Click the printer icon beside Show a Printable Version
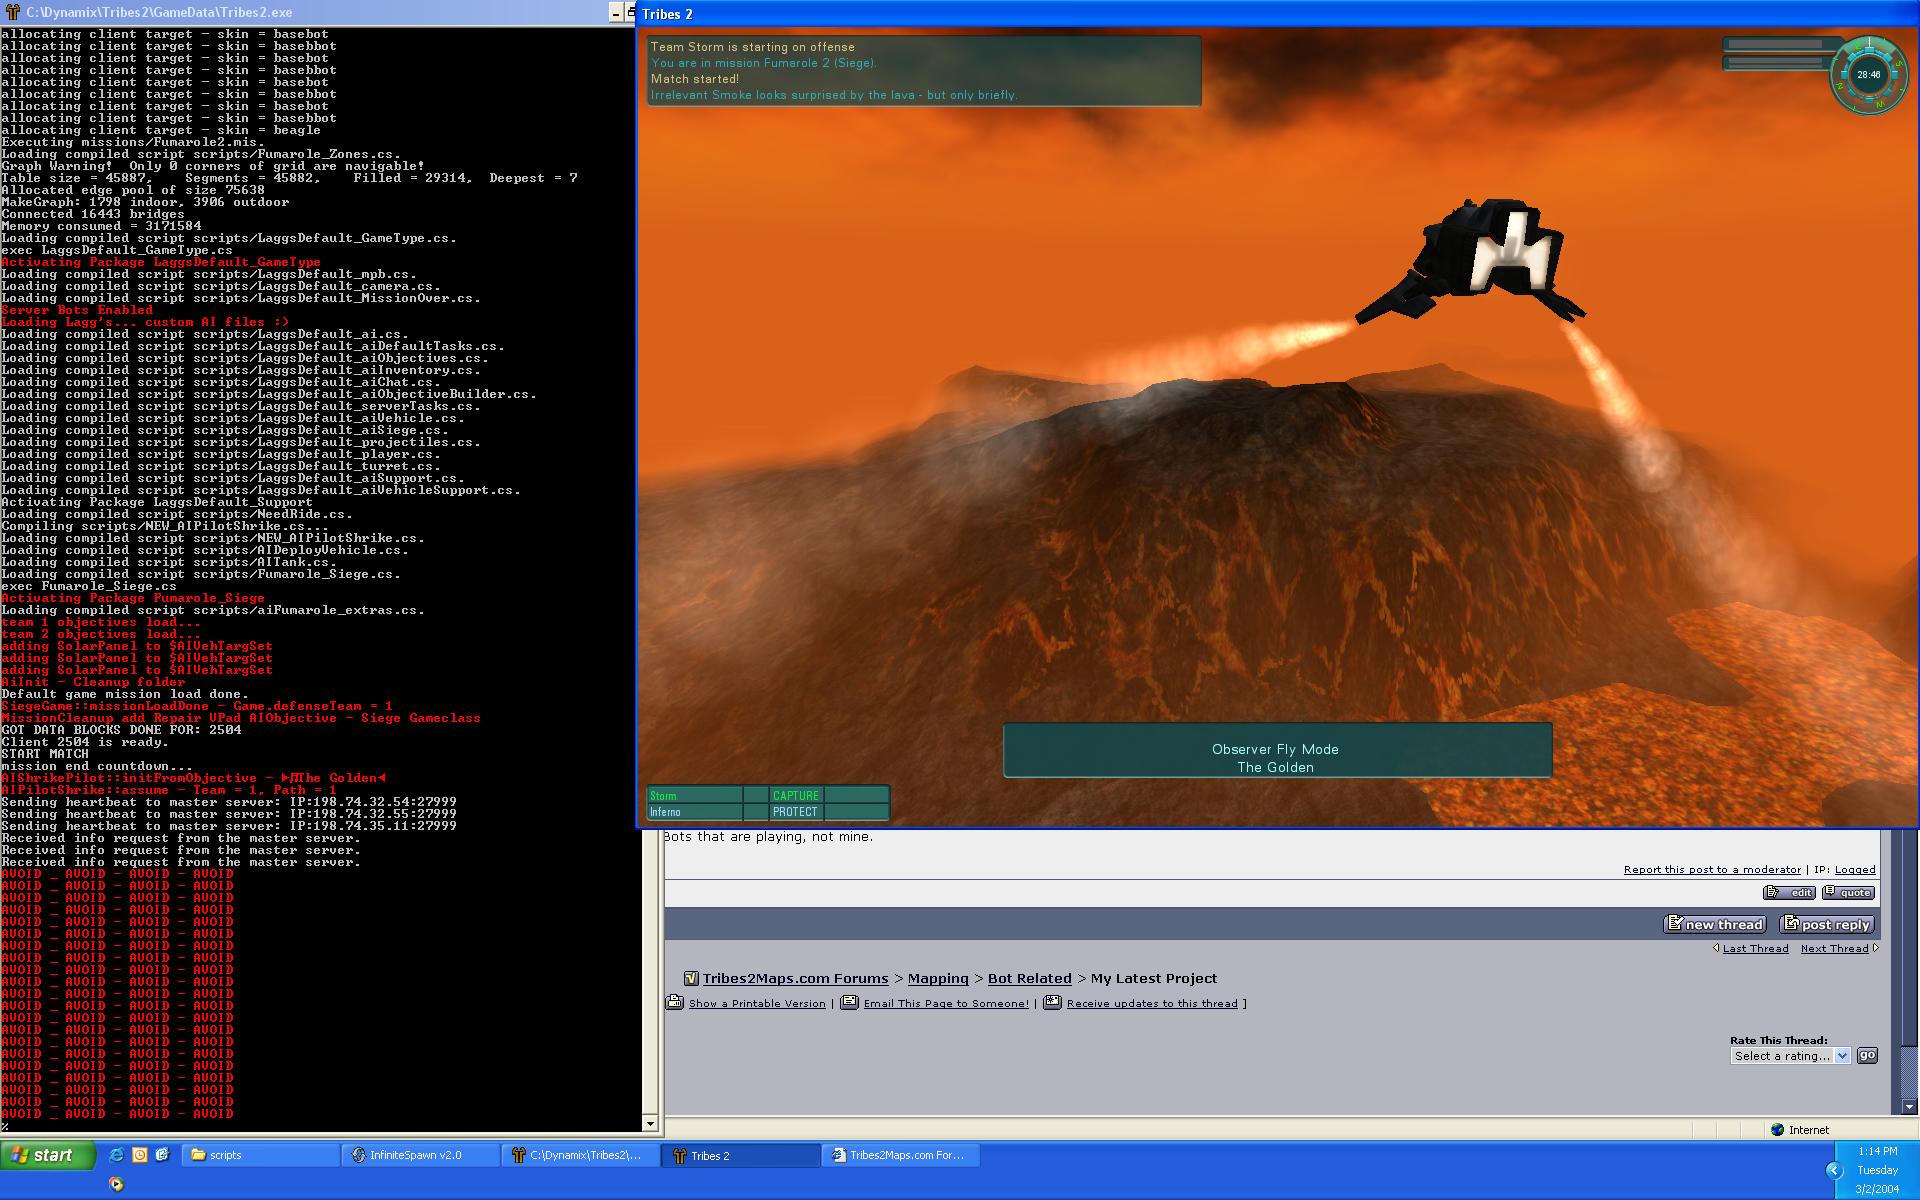Image resolution: width=1920 pixels, height=1200 pixels. click(x=675, y=1002)
